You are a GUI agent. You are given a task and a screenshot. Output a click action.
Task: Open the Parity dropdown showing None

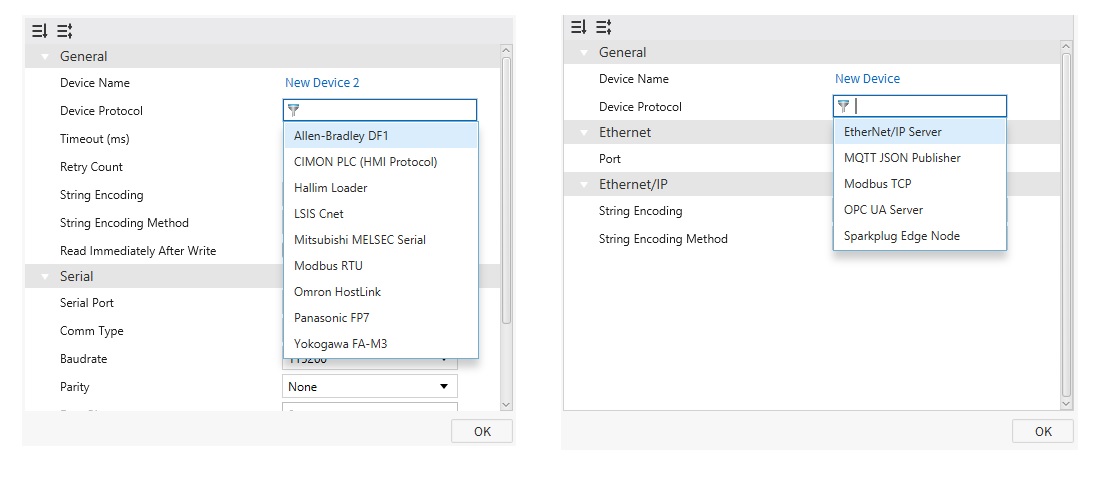pyautogui.click(x=369, y=387)
